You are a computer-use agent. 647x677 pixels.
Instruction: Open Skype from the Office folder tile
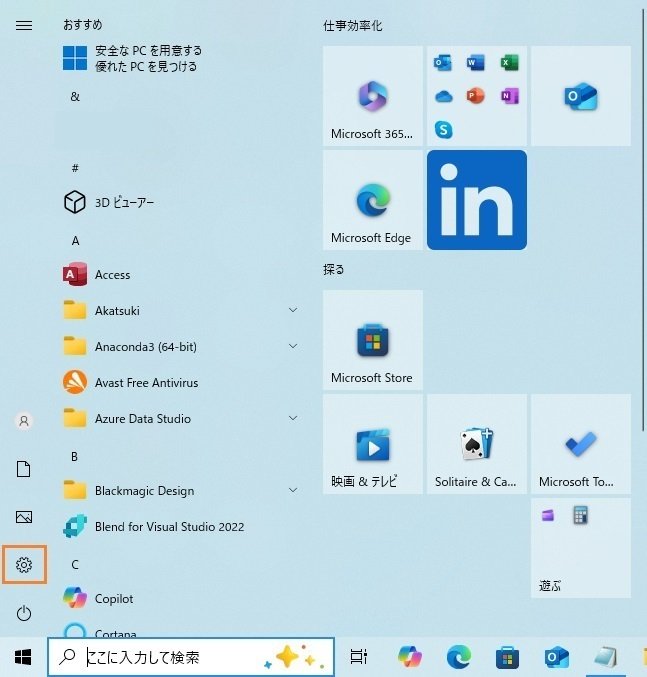(443, 129)
